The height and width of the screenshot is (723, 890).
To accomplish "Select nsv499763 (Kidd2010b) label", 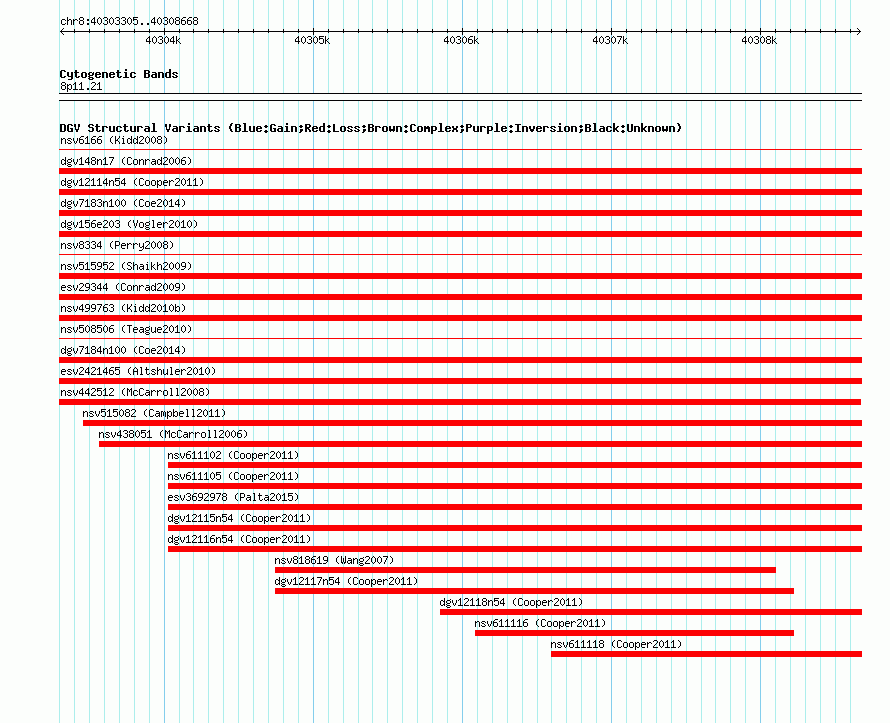I will [x=123, y=308].
